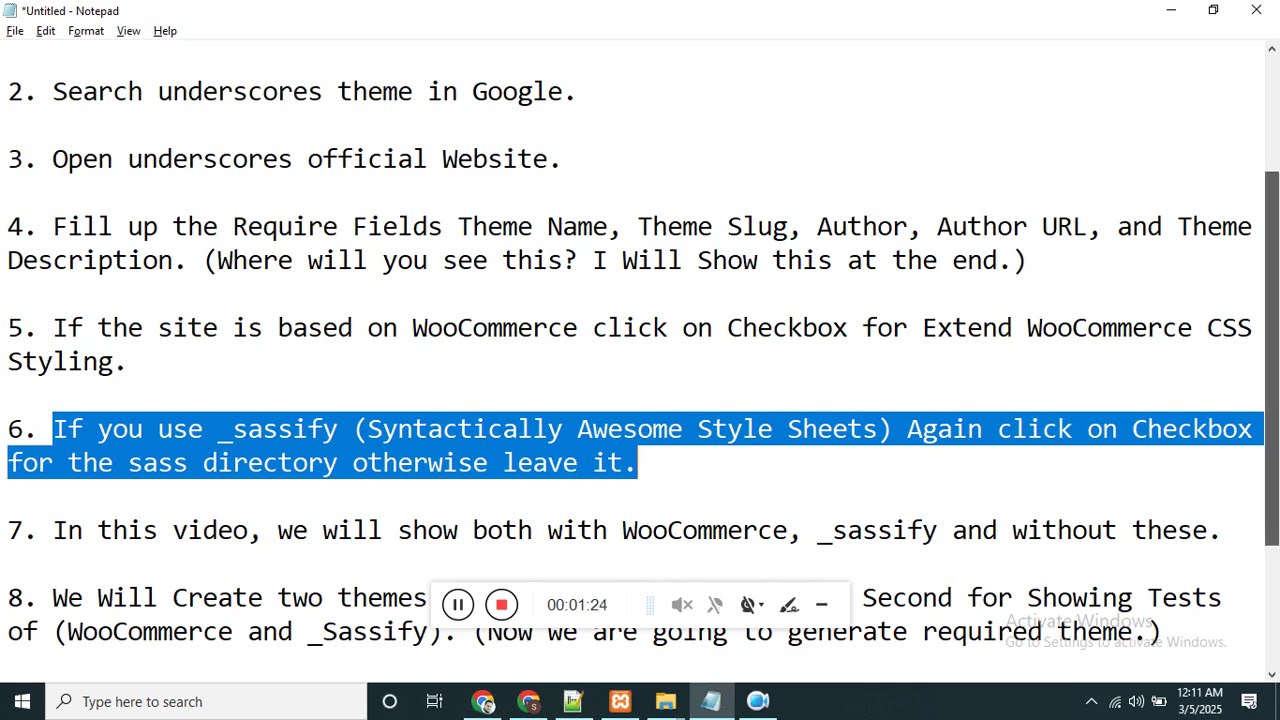Stop the screen recording
Image resolution: width=1280 pixels, height=720 pixels.
pyautogui.click(x=502, y=605)
